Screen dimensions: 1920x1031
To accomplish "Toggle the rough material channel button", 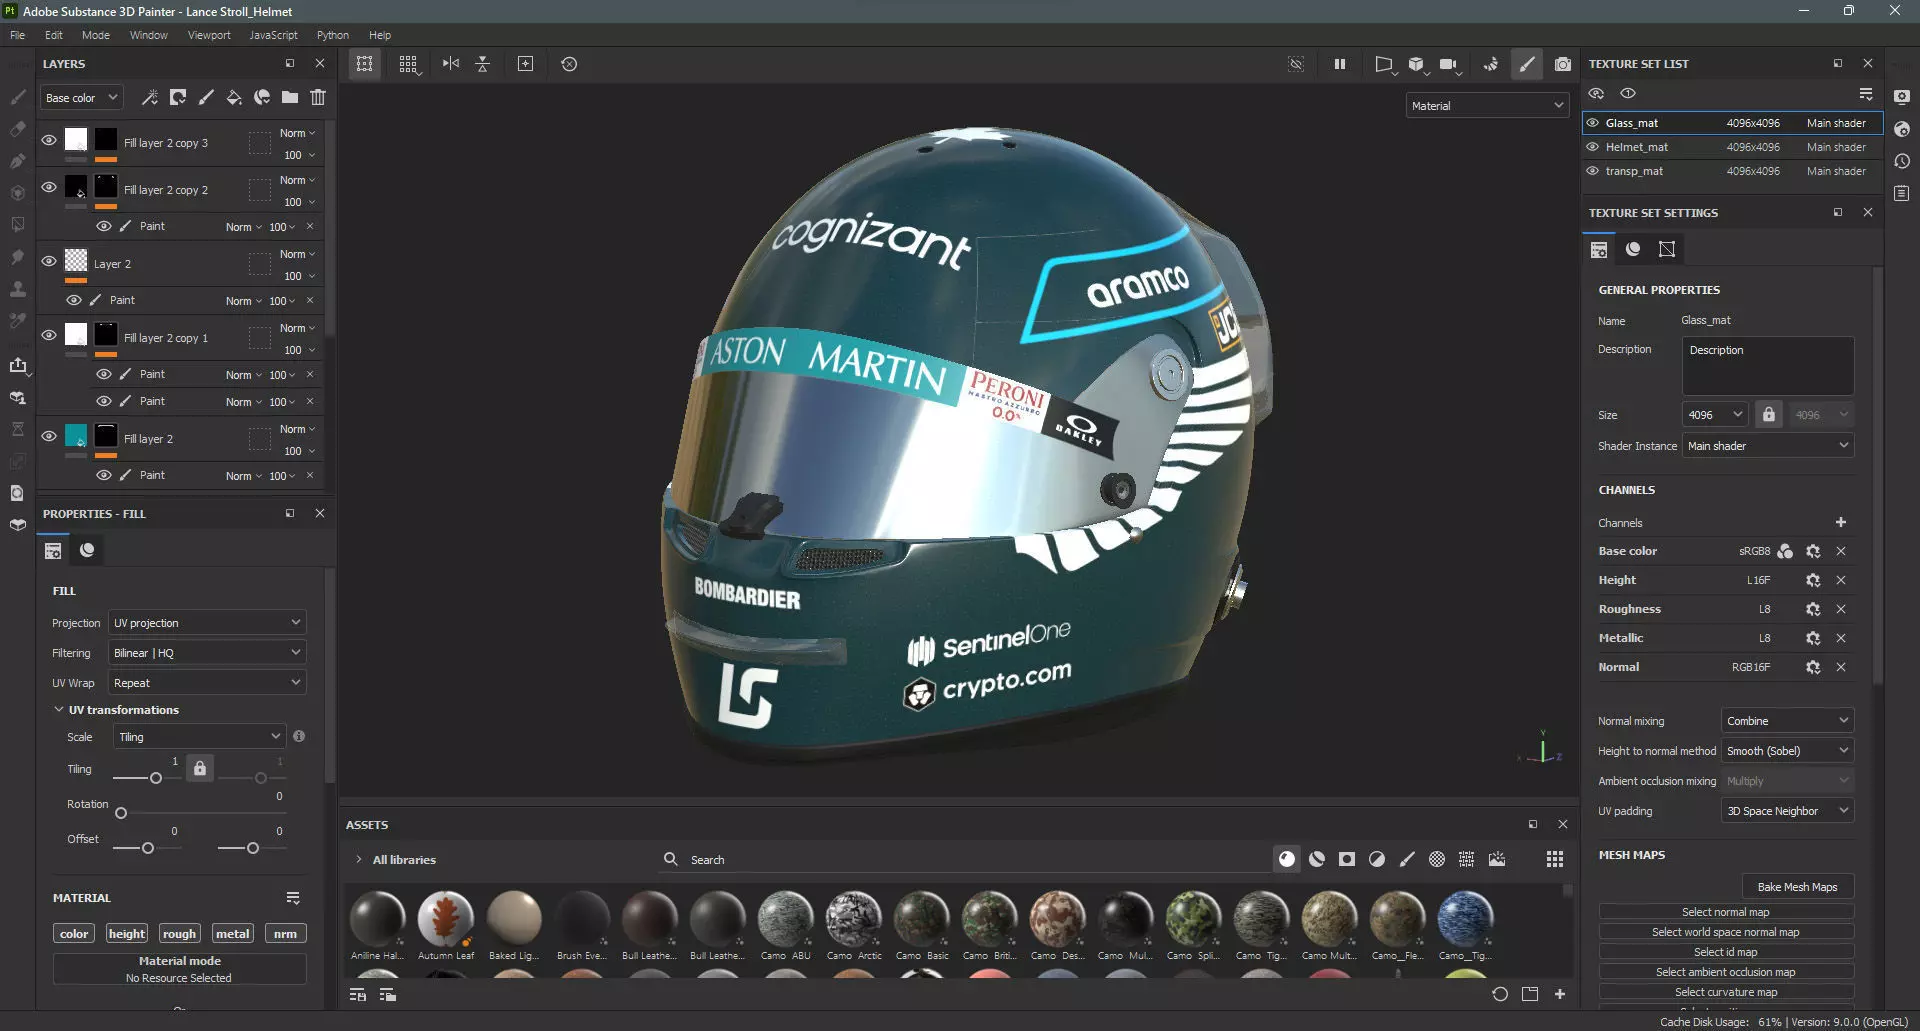I will 180,933.
